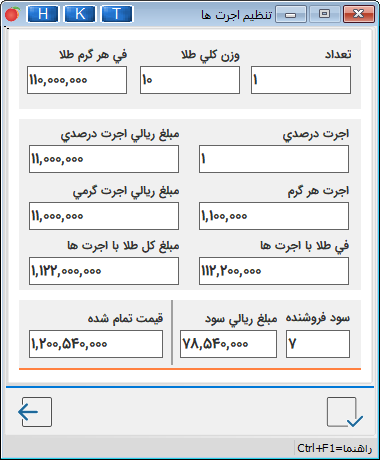Click the T button in title bar

pyautogui.click(x=117, y=14)
